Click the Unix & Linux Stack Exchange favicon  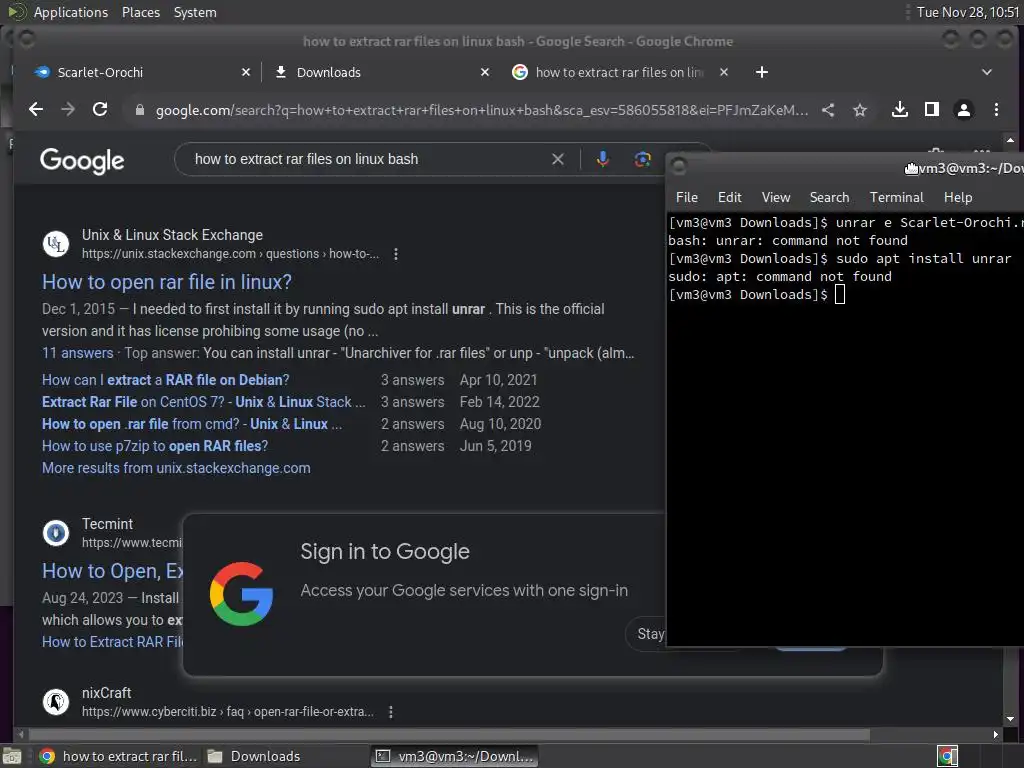point(56,244)
